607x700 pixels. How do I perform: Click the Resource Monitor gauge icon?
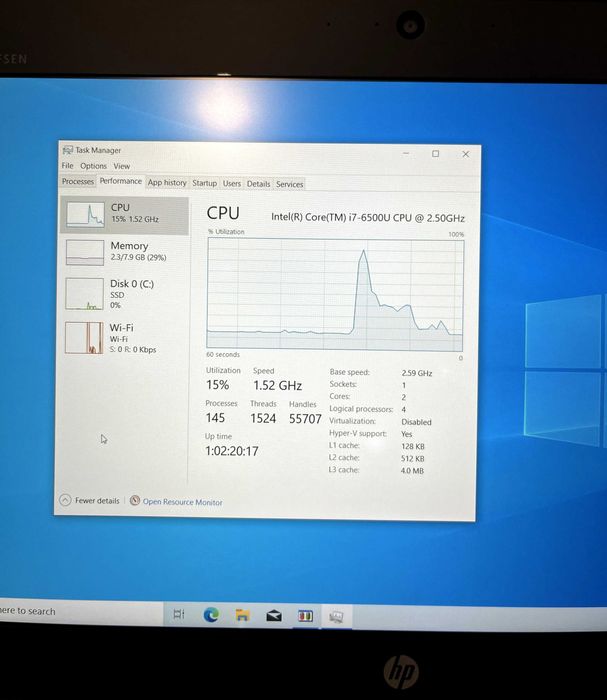point(134,500)
